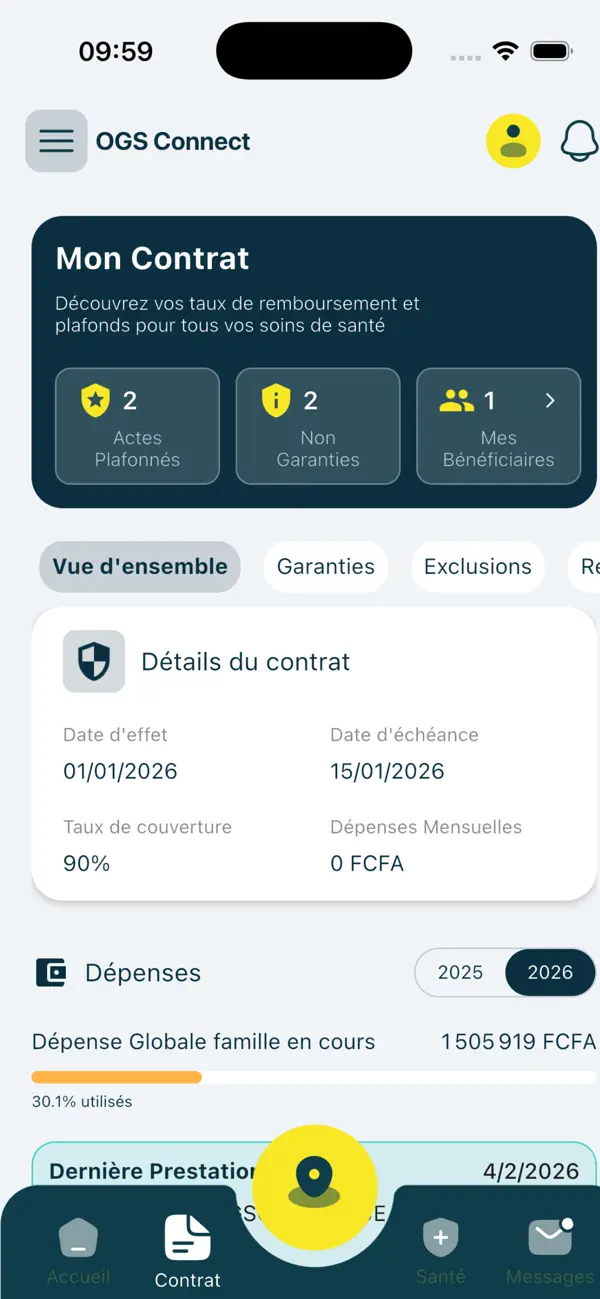600x1299 pixels.
Task: Select the Contrat item in bottom navigation
Action: (x=187, y=1245)
